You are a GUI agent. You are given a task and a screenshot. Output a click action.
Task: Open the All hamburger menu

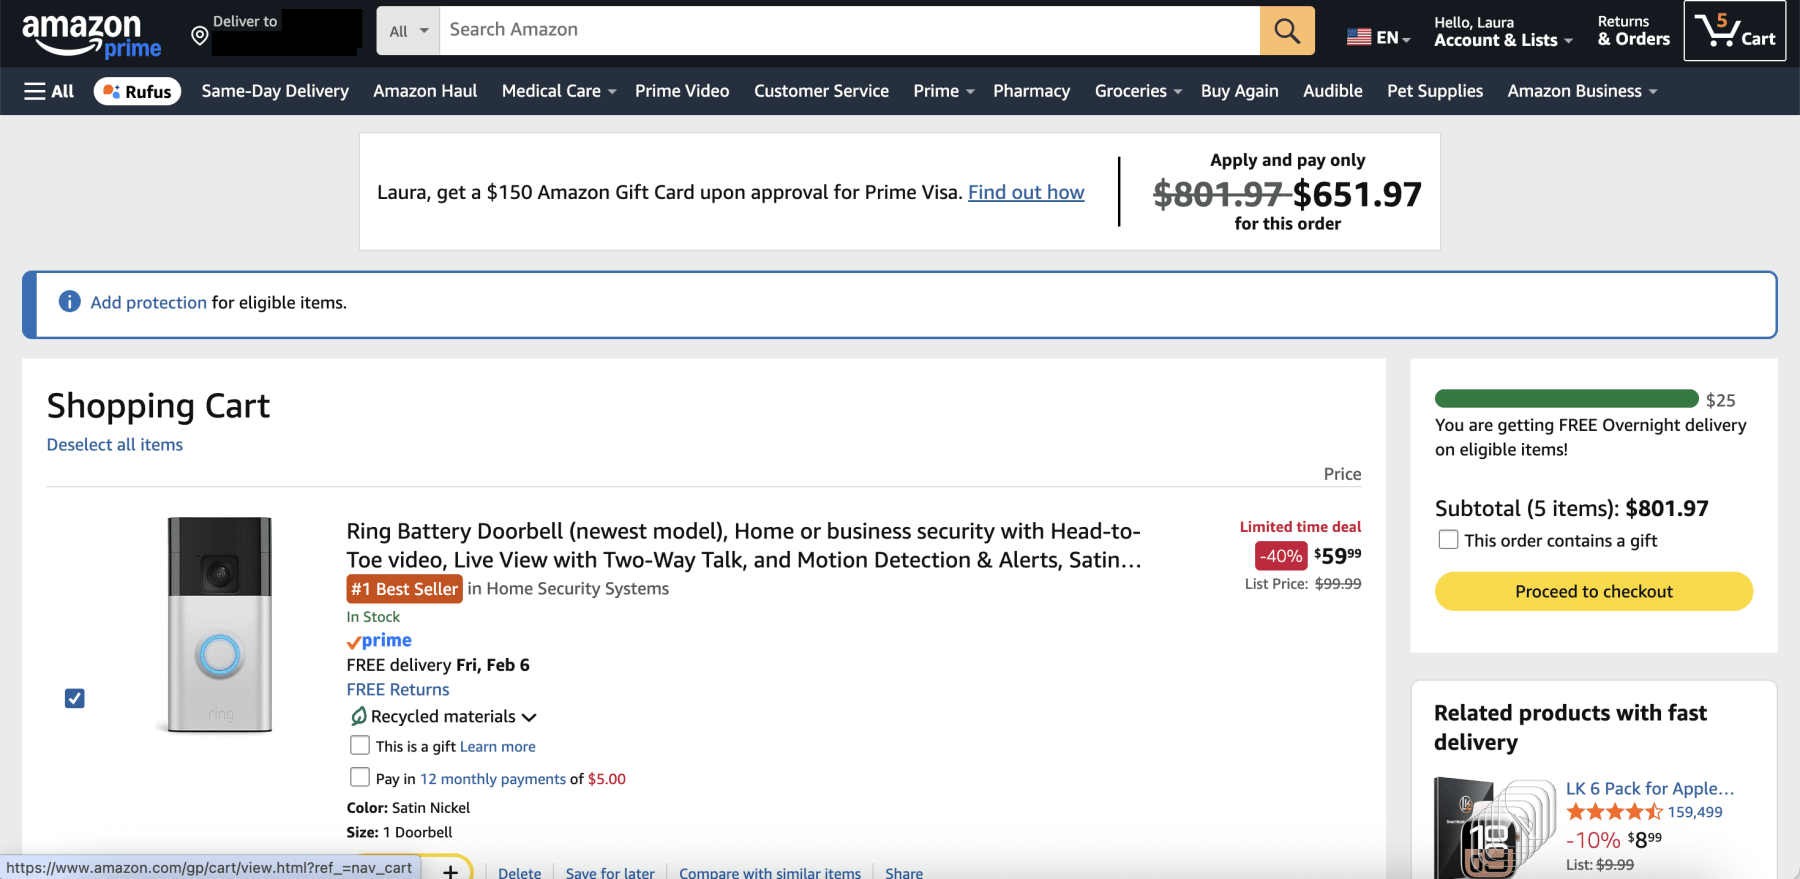coord(47,90)
